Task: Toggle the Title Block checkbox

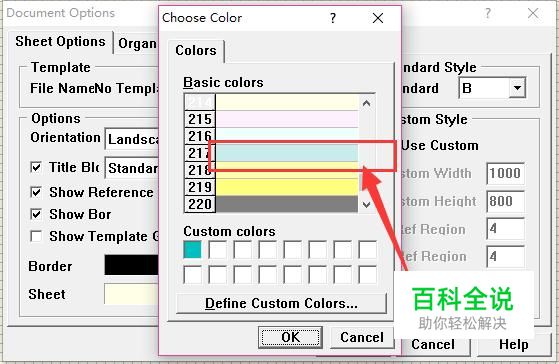Action: pyautogui.click(x=36, y=167)
